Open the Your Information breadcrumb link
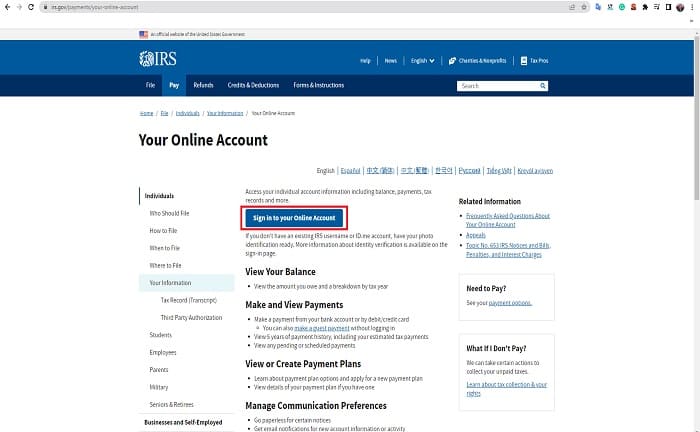700x432 pixels. 225,113
